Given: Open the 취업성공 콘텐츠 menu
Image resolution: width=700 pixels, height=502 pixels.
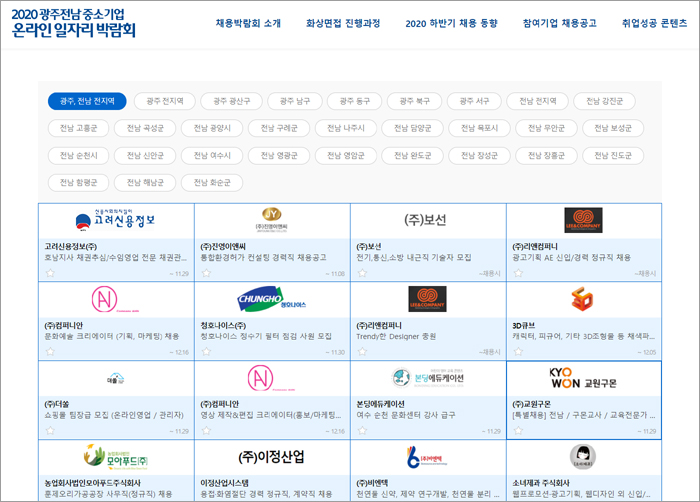Looking at the screenshot, I should (x=654, y=23).
